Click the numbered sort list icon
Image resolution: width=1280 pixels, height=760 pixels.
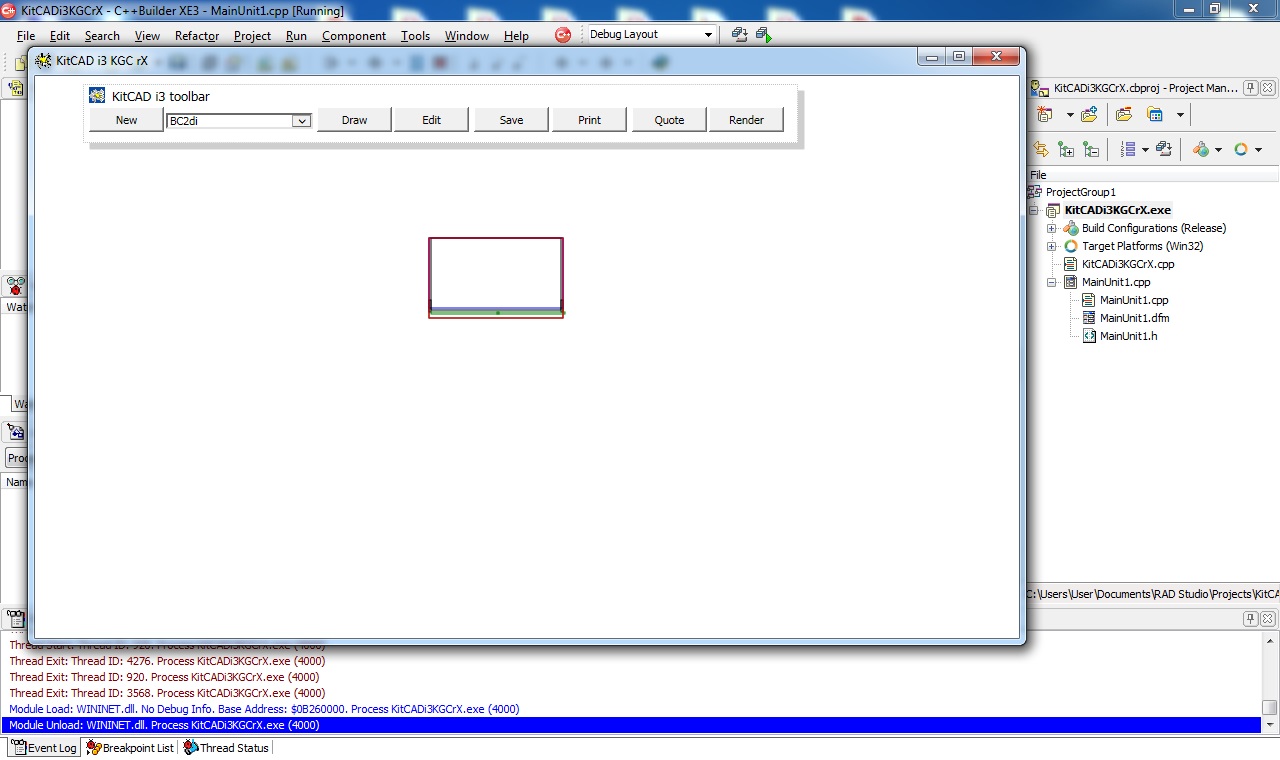coord(1128,149)
